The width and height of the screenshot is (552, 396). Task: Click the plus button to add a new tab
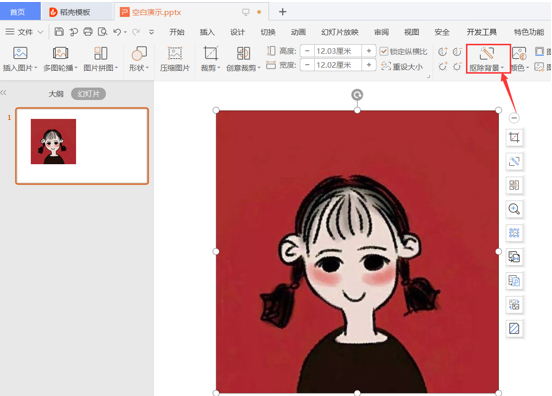[x=282, y=12]
